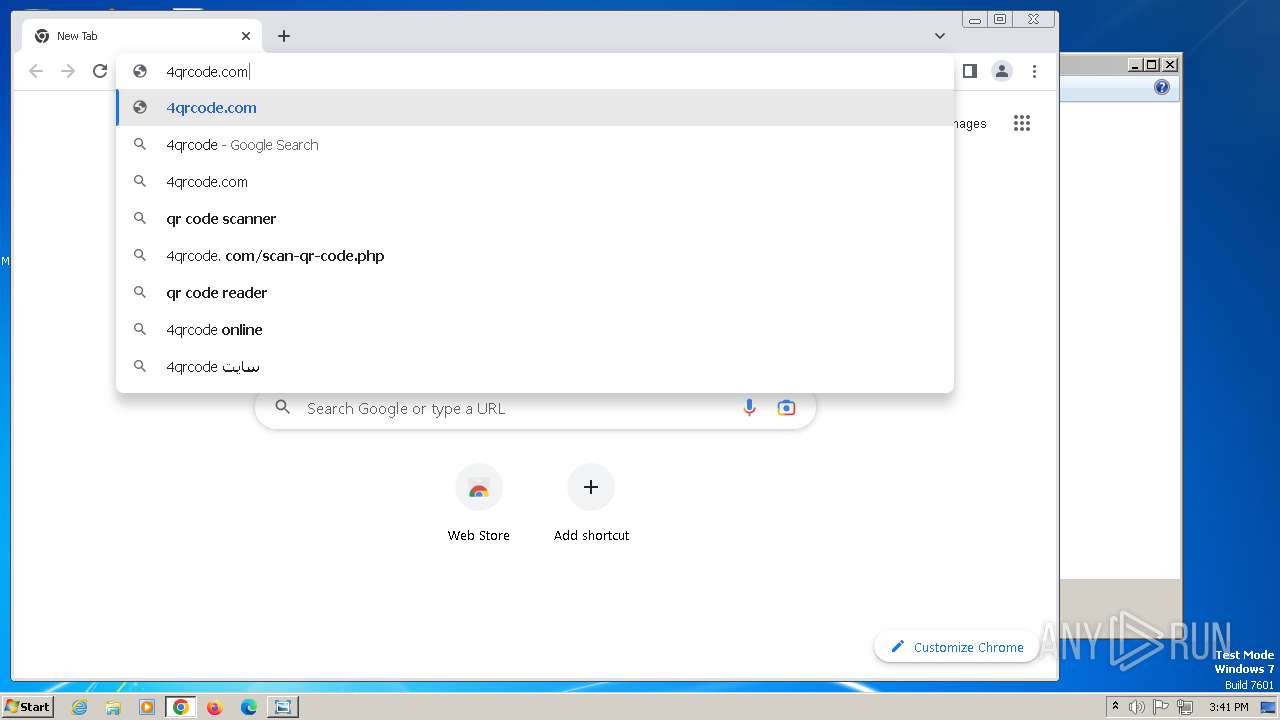The width and height of the screenshot is (1280, 720).
Task: Click the Customize Chrome button
Action: coord(957,647)
